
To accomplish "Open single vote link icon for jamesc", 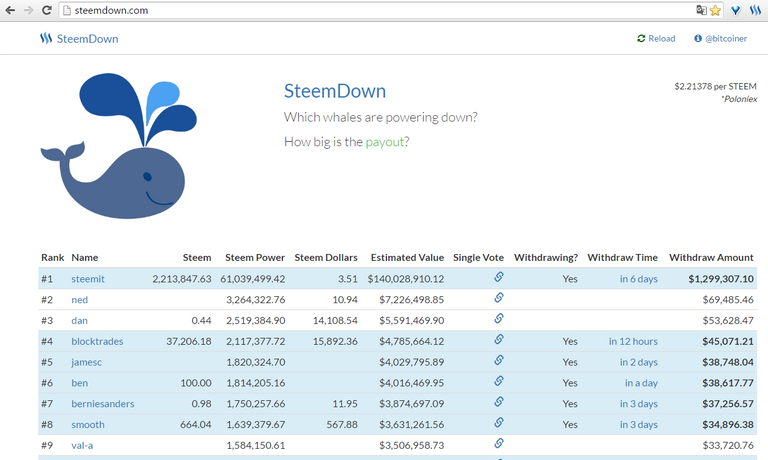I will (x=499, y=360).
